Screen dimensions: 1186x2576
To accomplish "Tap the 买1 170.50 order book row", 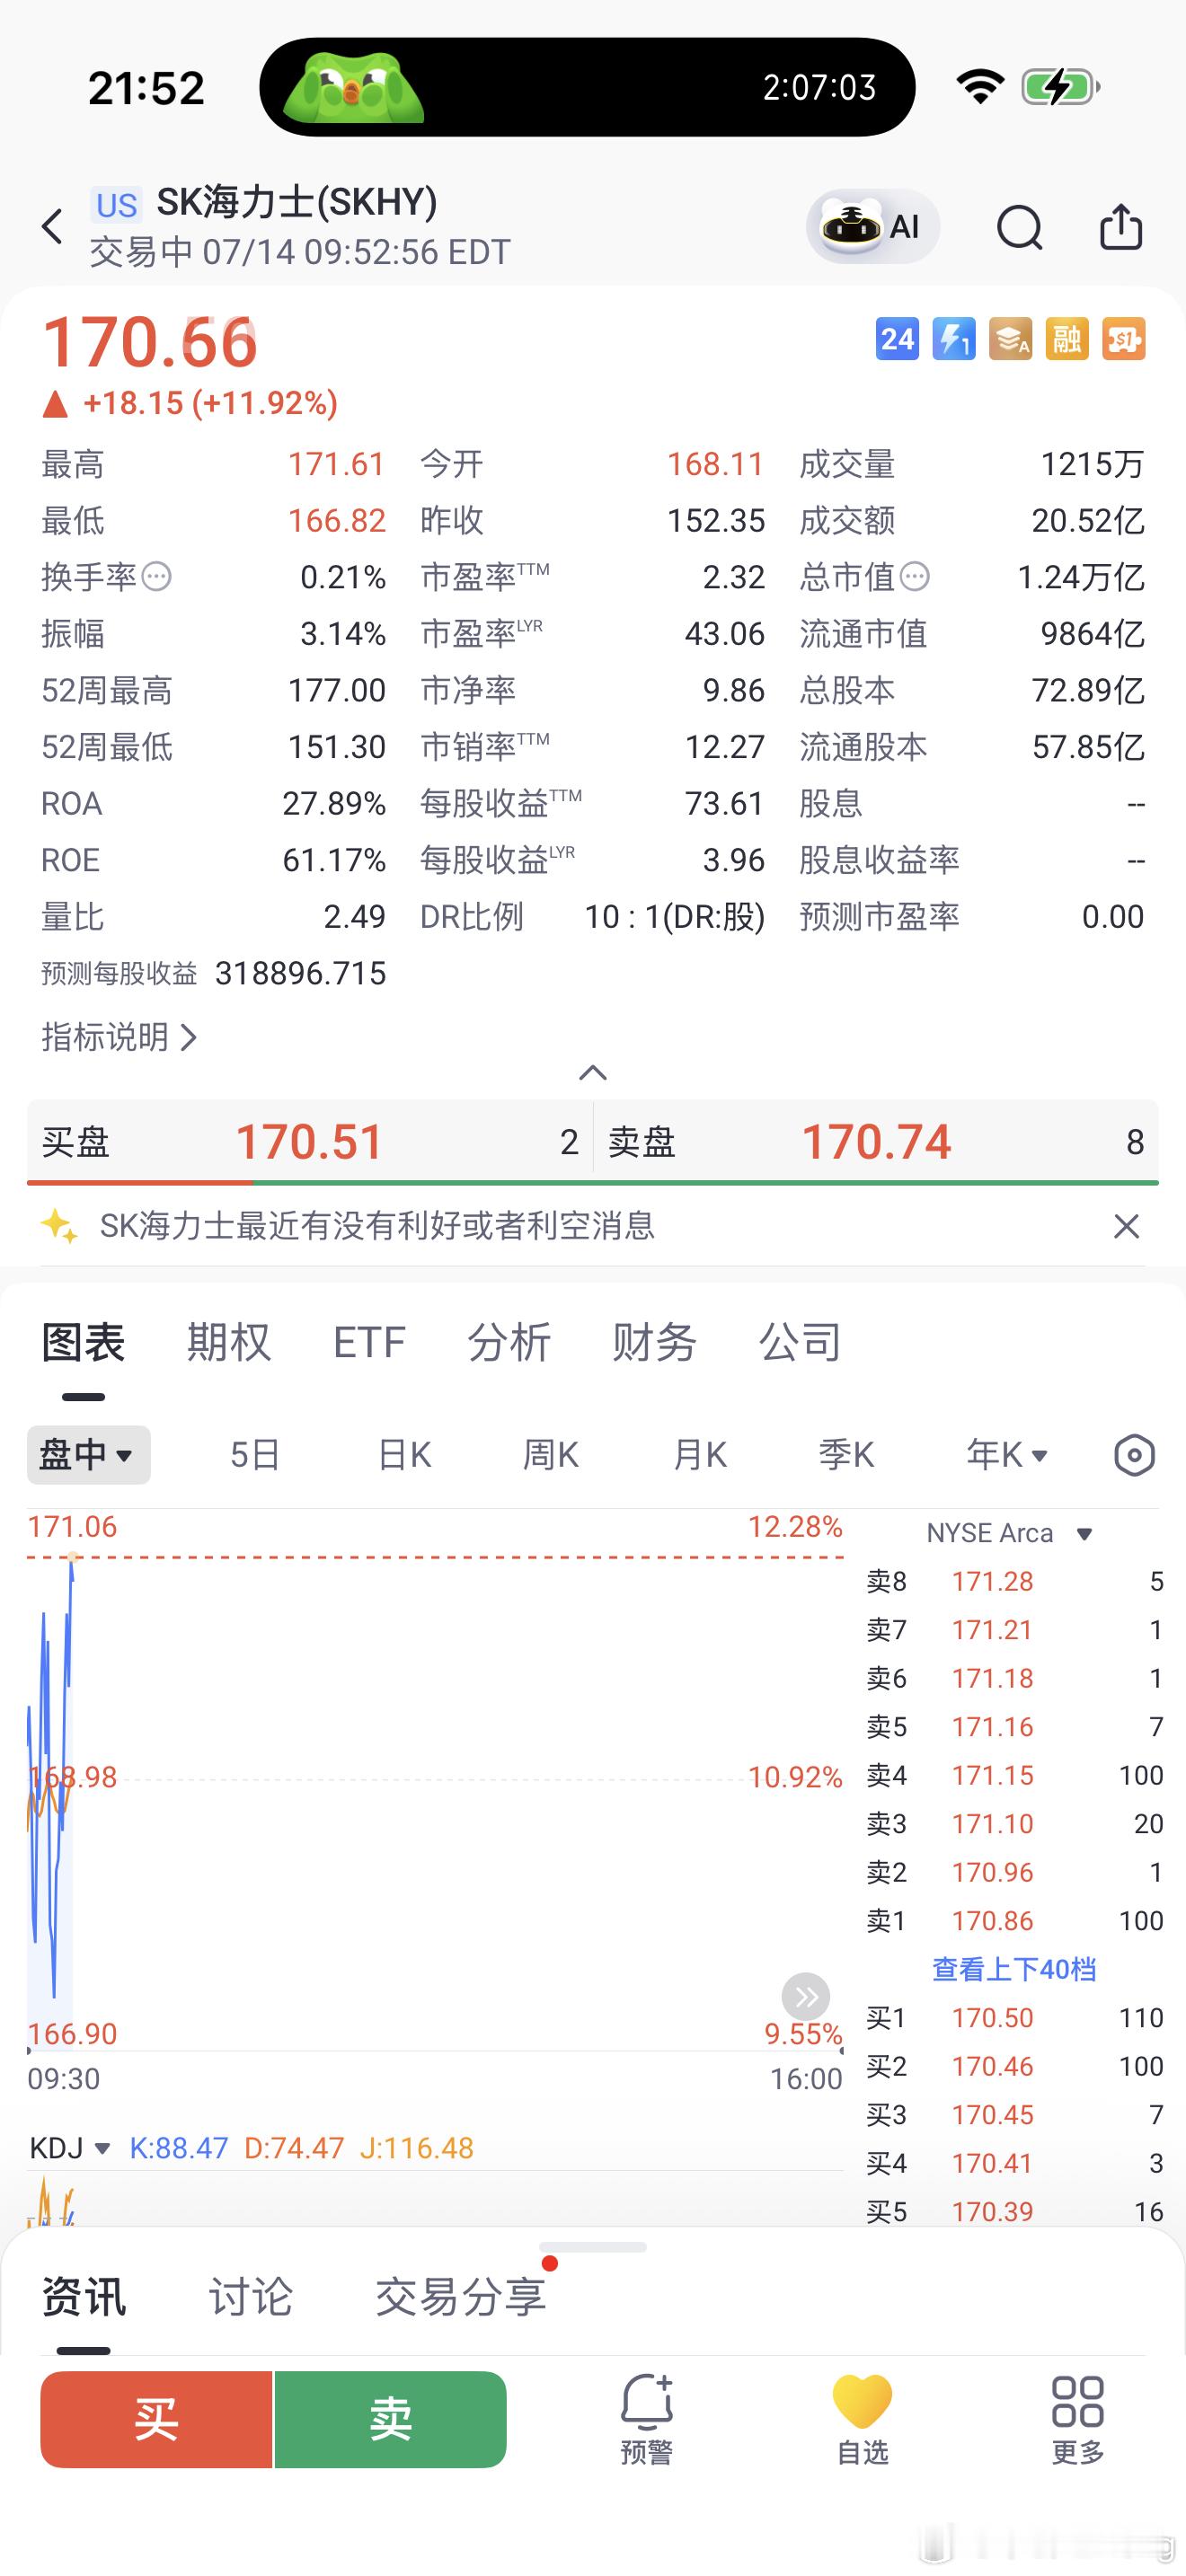I will pyautogui.click(x=1014, y=2018).
